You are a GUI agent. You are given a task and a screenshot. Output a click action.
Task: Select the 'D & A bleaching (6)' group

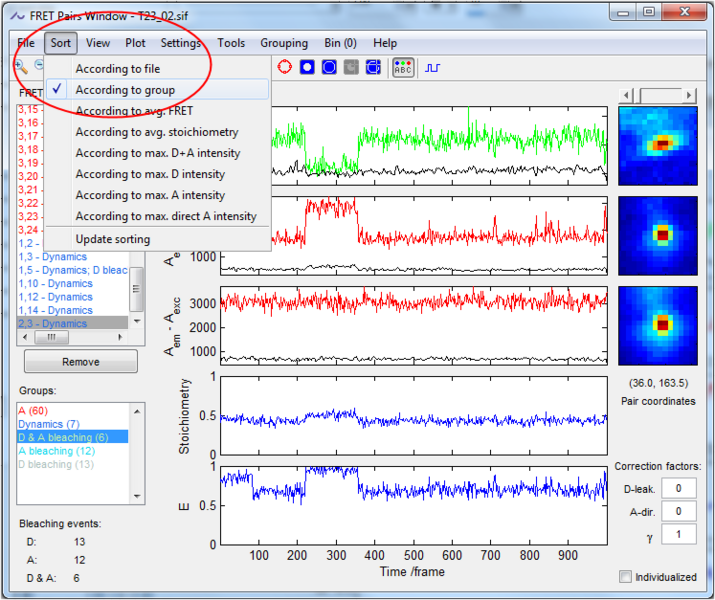click(62, 437)
